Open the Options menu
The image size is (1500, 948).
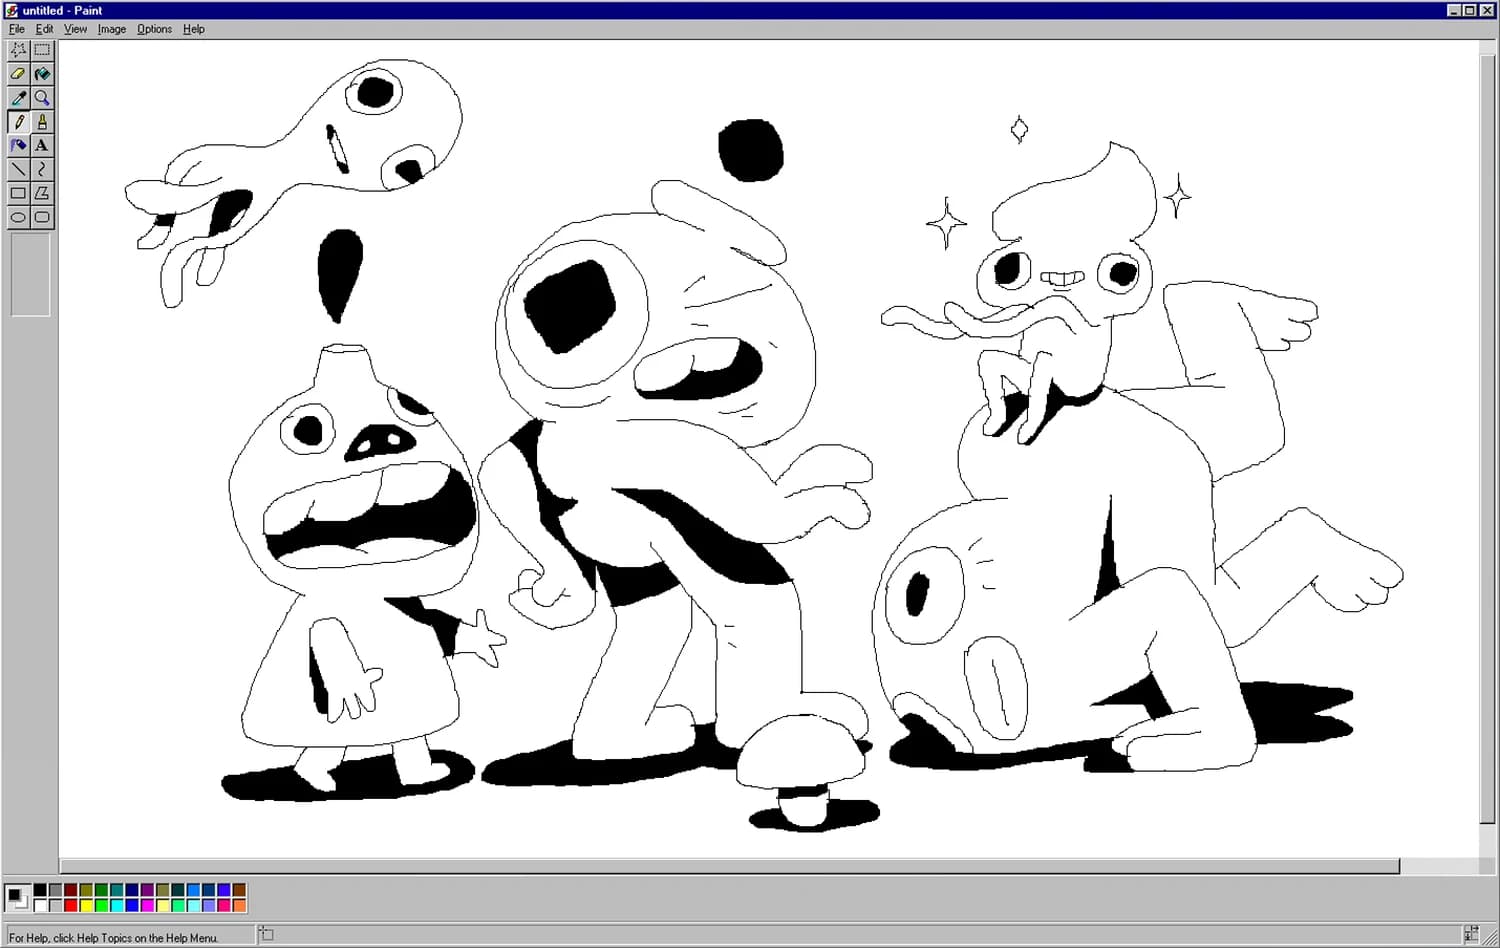[155, 29]
